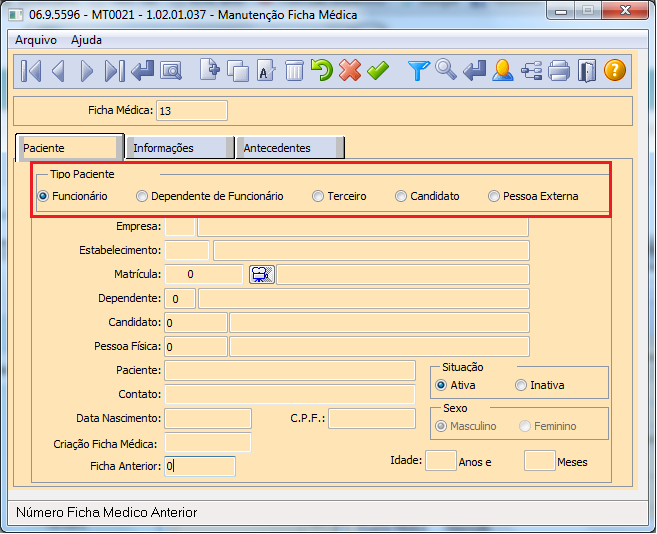Add a new record icon
The width and height of the screenshot is (657, 534).
pos(210,70)
